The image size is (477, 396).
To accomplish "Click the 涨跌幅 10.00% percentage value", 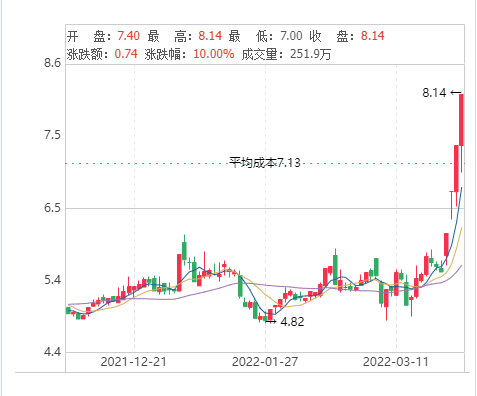I will tap(214, 54).
